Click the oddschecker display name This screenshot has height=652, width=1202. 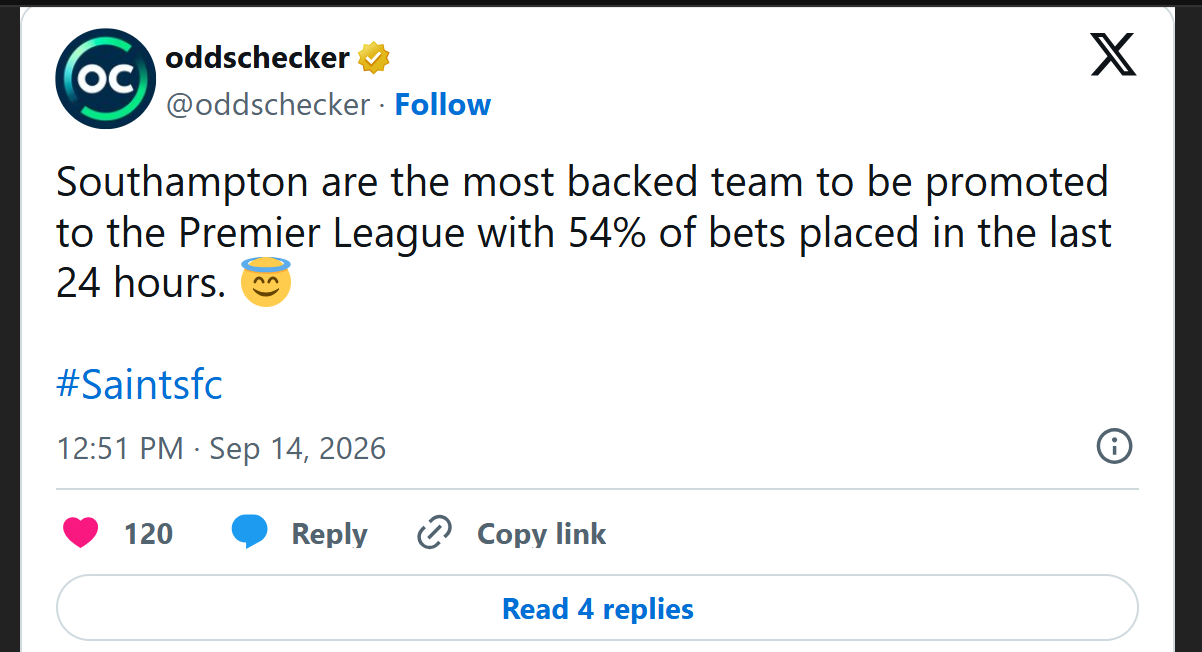click(x=257, y=58)
